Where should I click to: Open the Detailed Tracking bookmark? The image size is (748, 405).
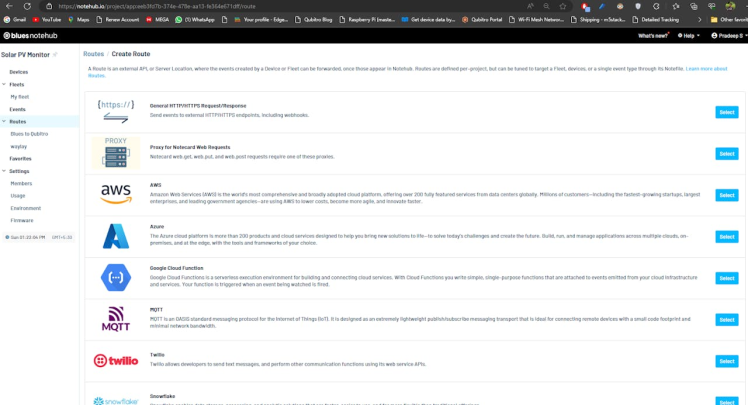[x=655, y=20]
